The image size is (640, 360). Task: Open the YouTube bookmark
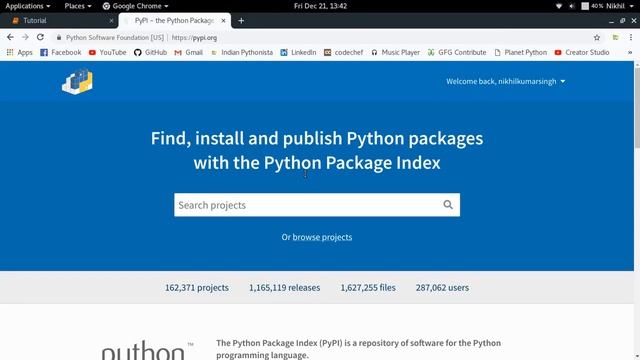tap(108, 52)
